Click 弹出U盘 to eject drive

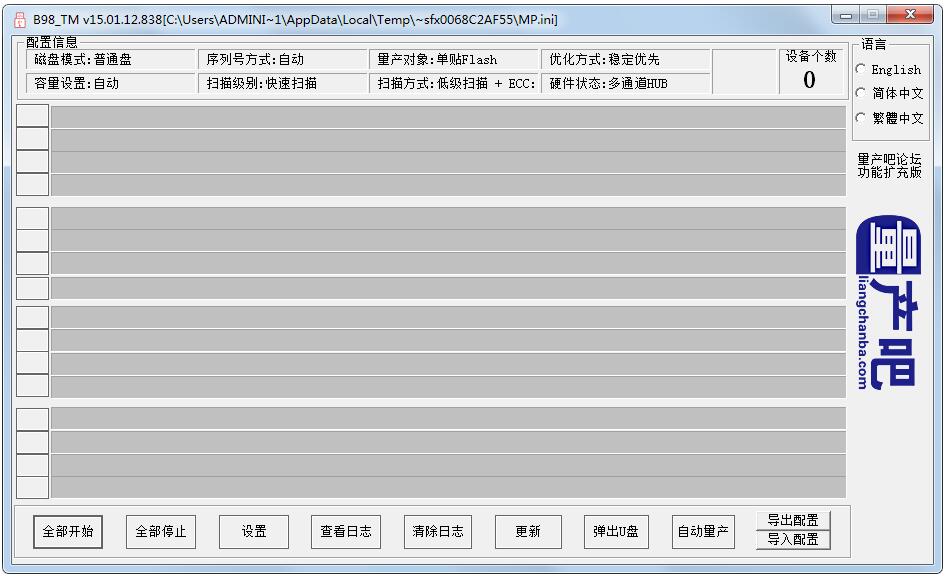[x=616, y=531]
